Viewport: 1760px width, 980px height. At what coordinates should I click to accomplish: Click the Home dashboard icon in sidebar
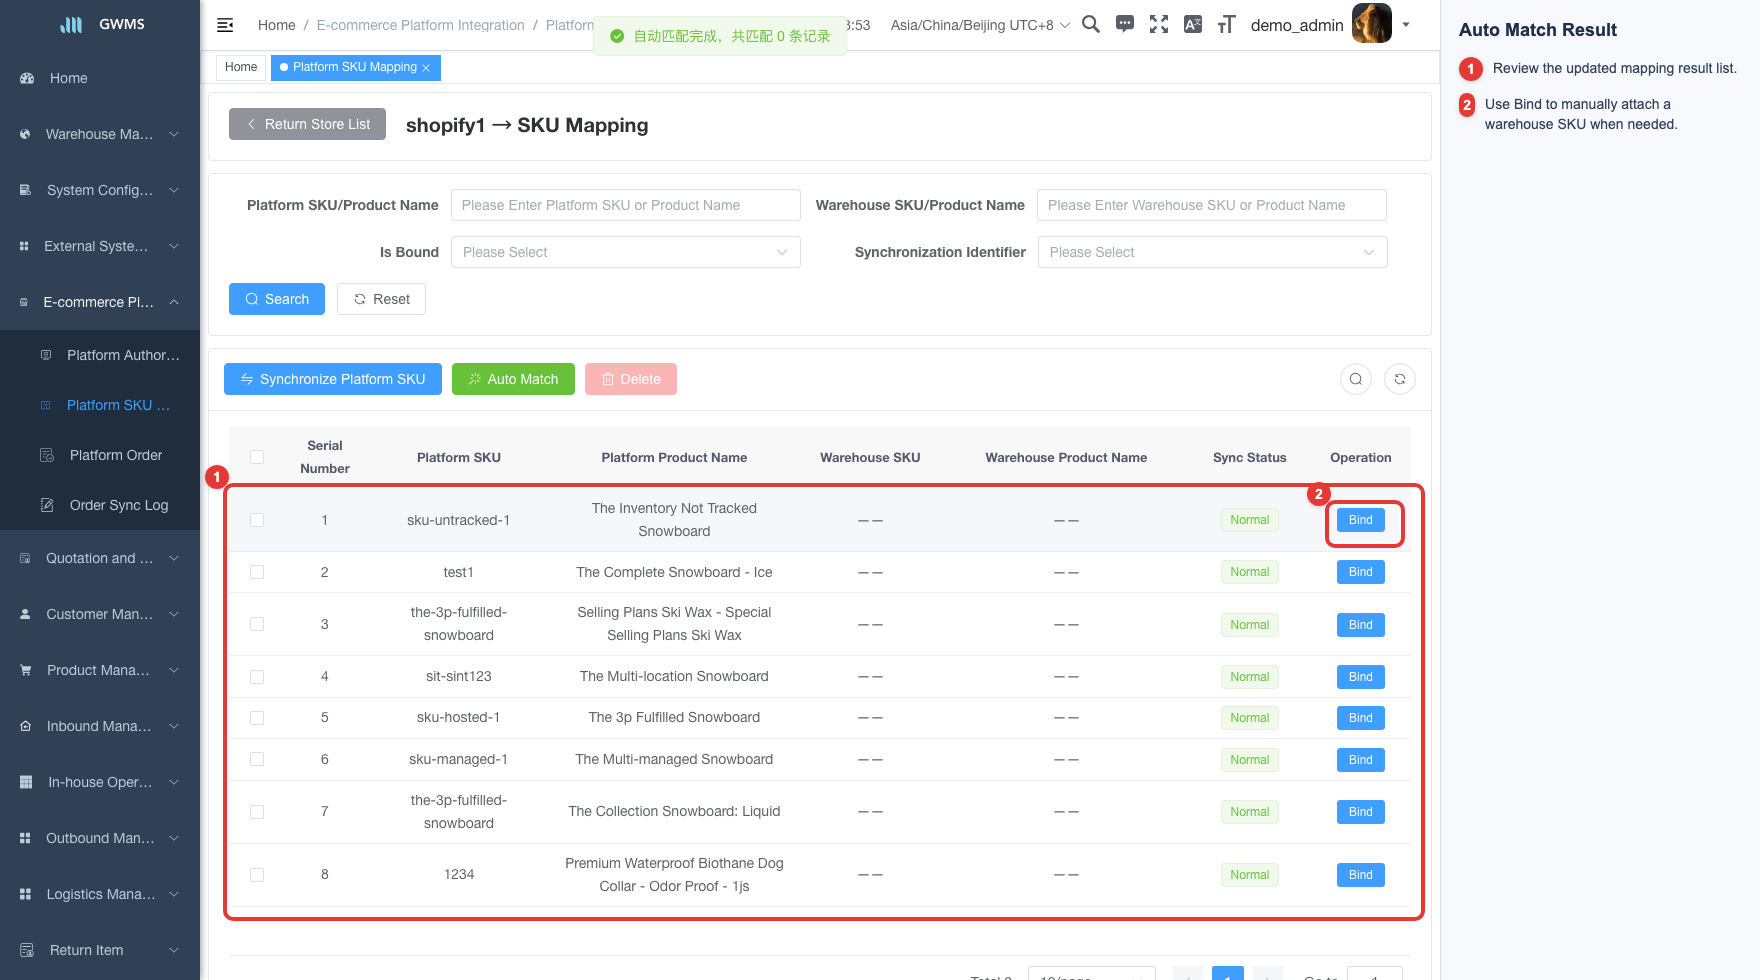[27, 78]
